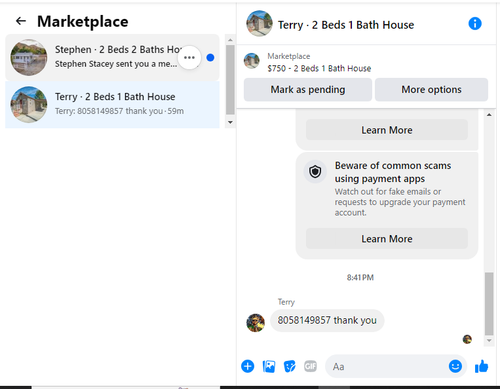
Task: Click the $750 - 2 Beds 1 Bath House listing
Action: point(319,68)
